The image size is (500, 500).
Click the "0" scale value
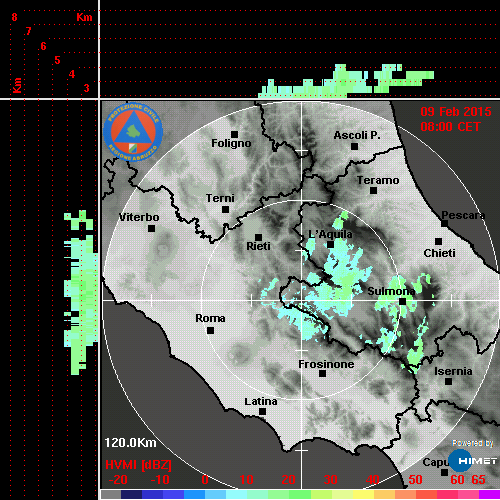[205, 480]
